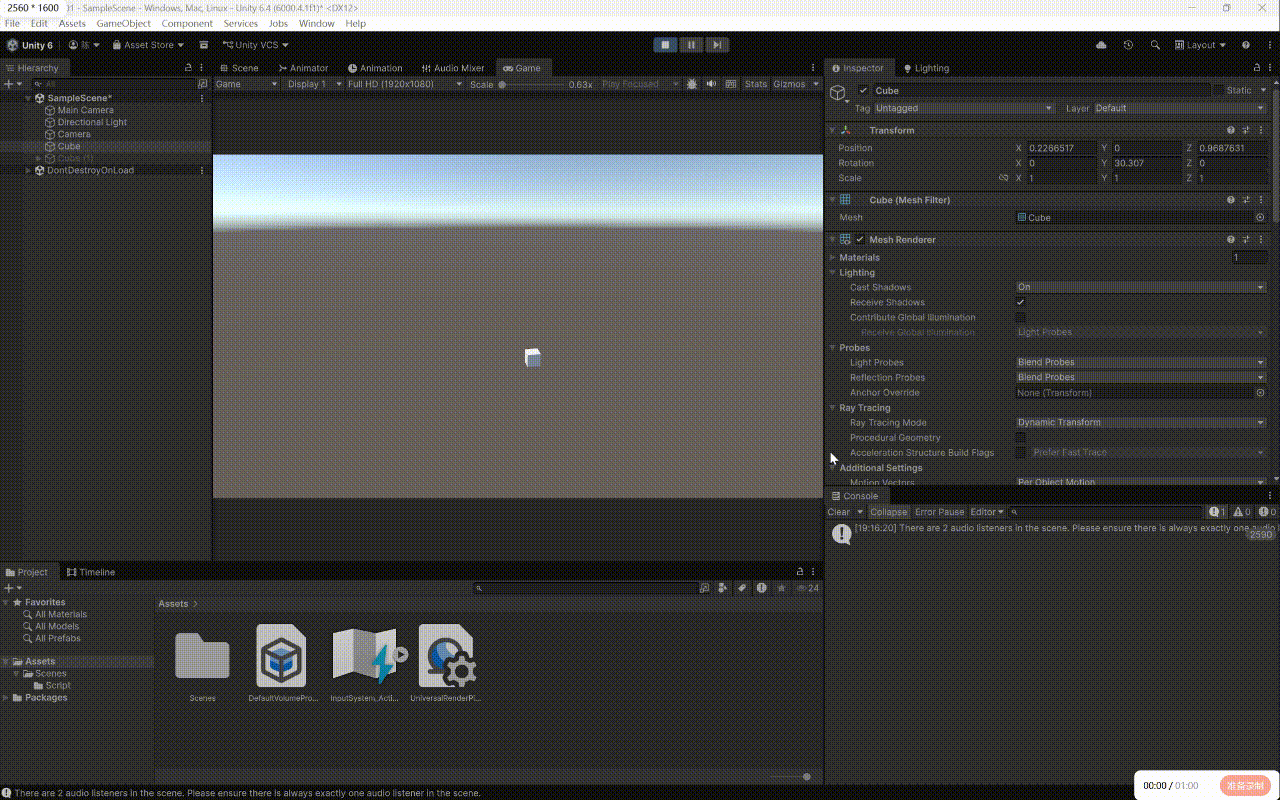Expand the Materials foldout

pos(833,257)
